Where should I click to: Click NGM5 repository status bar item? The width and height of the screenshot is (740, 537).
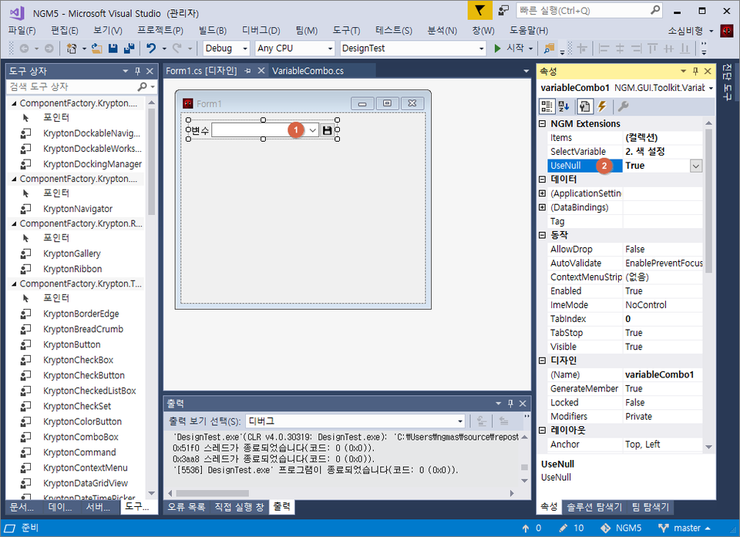(x=621, y=528)
